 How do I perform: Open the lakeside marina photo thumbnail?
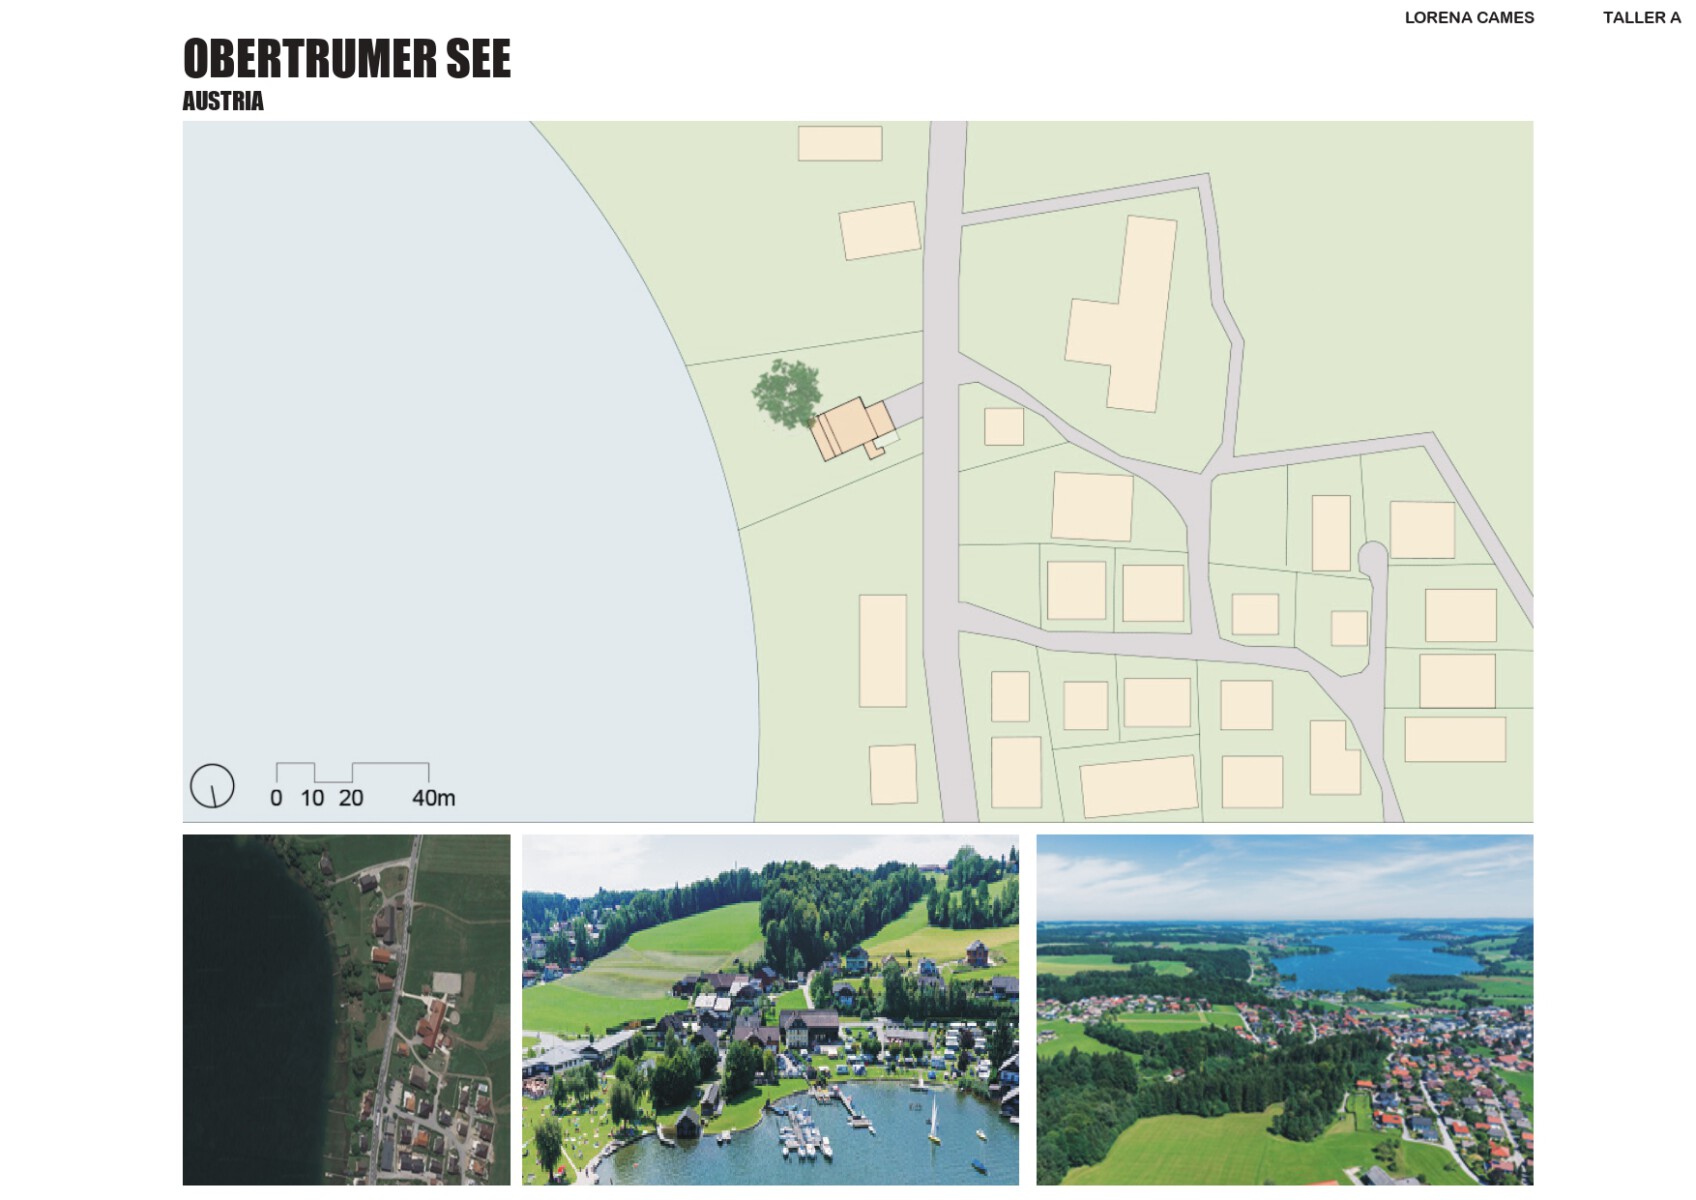(x=770, y=1010)
